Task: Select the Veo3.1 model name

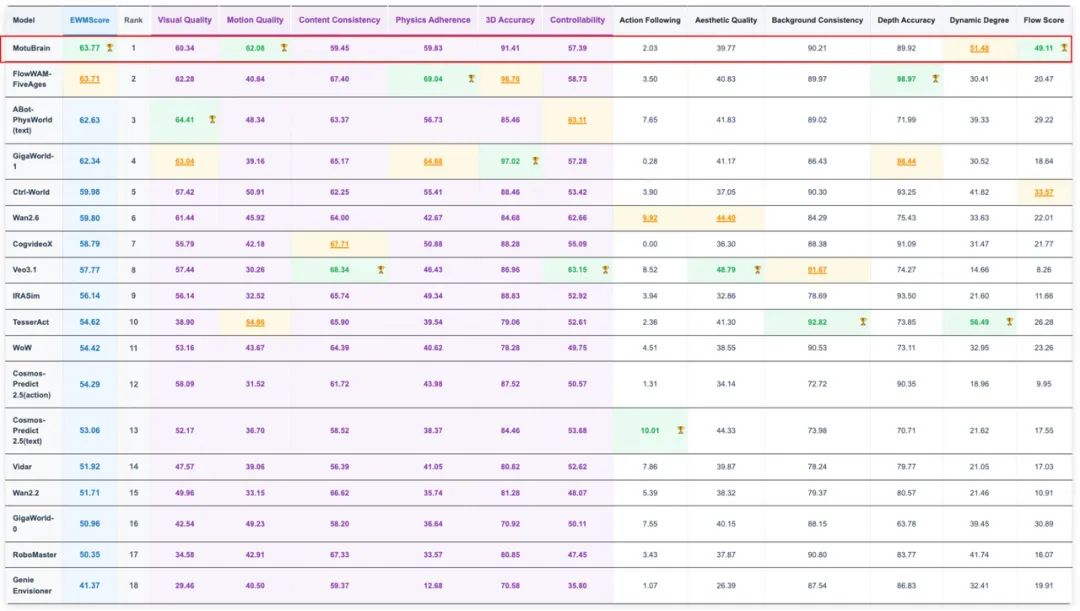Action: (x=24, y=270)
